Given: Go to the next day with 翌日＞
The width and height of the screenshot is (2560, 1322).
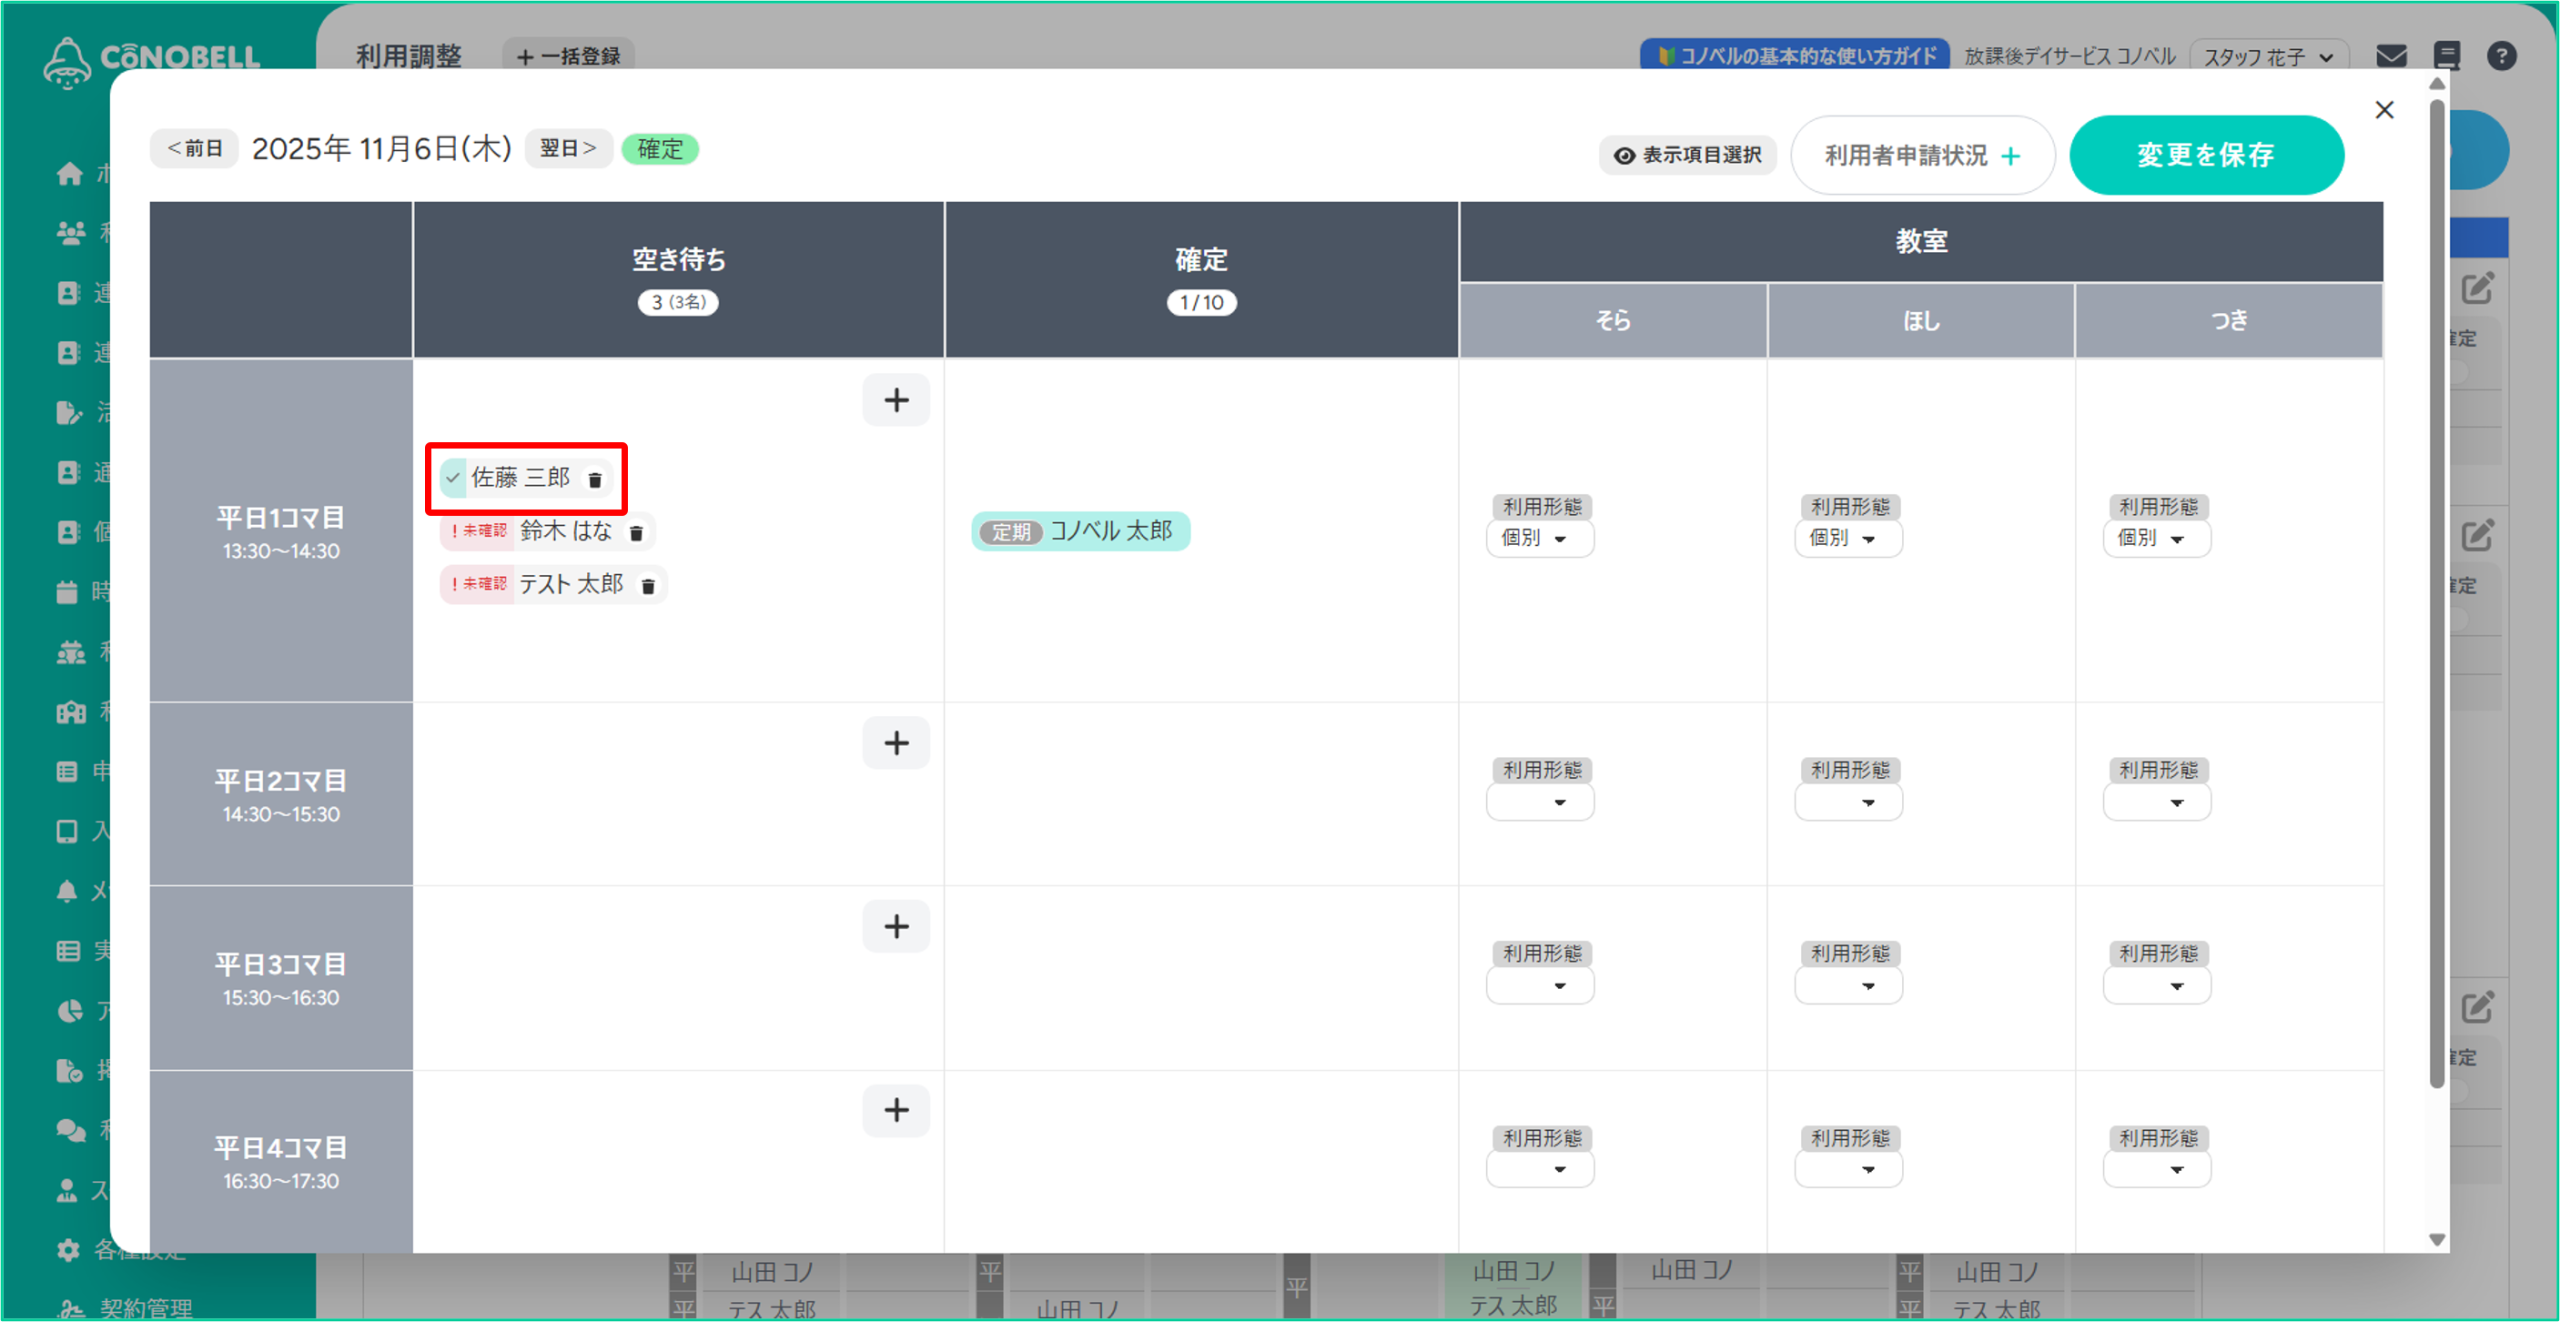Looking at the screenshot, I should (x=568, y=148).
